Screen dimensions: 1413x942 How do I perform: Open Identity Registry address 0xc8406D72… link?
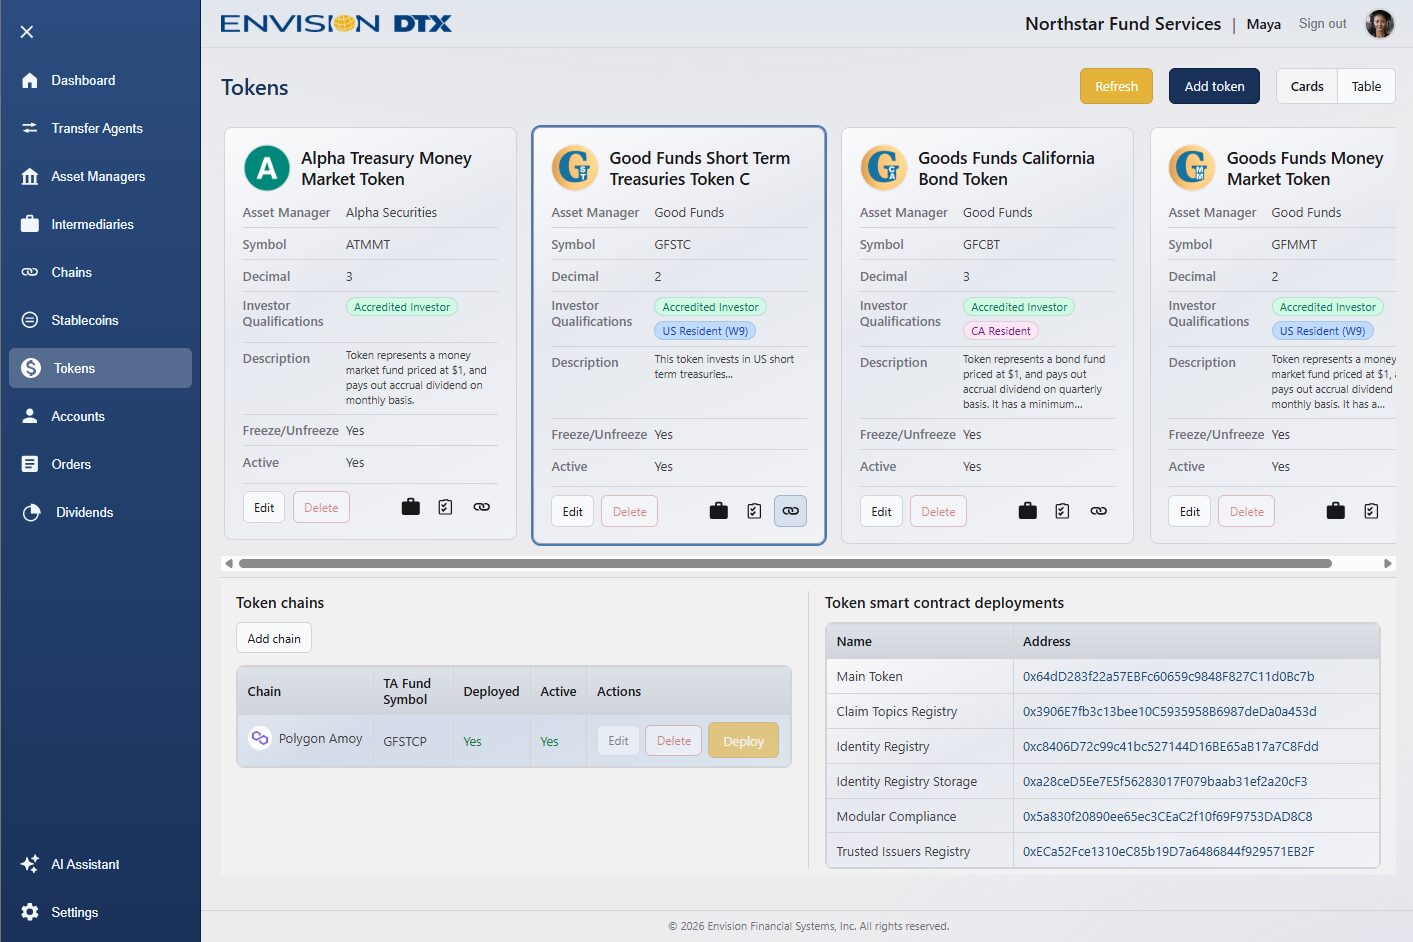[1170, 746]
